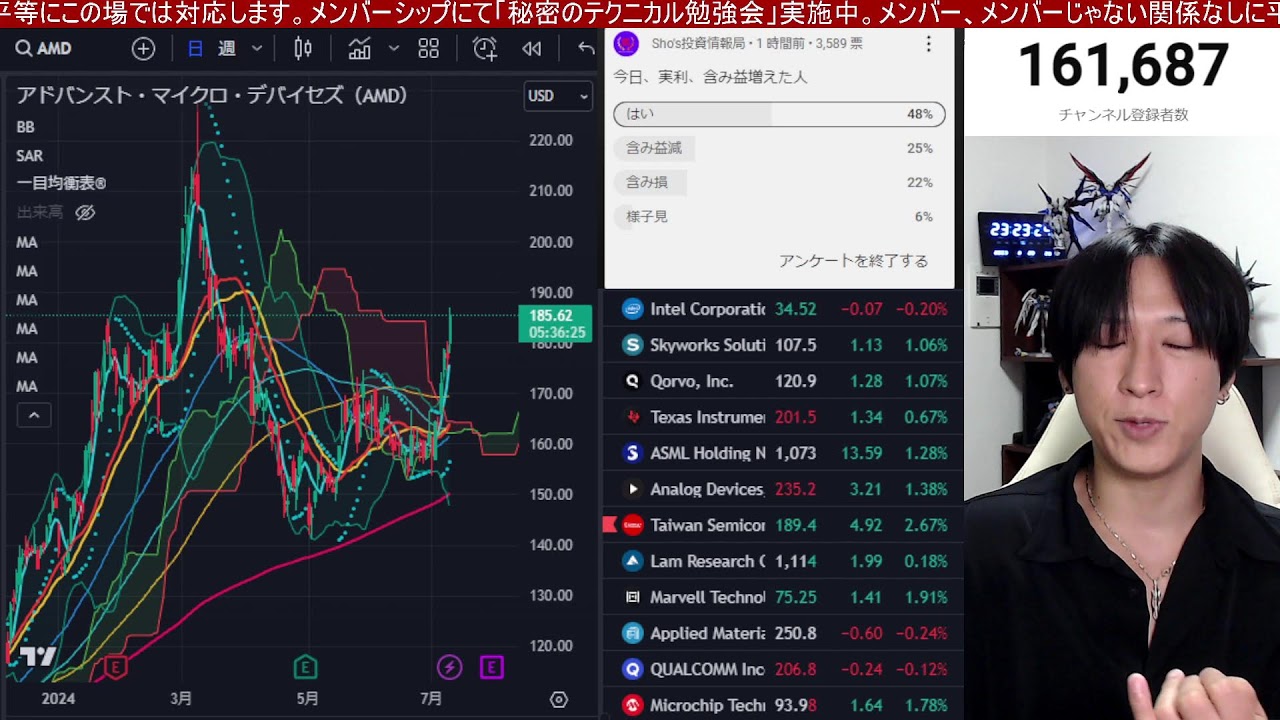Screen dimensions: 1280x720
Task: Click the ASML Holding logo icon
Action: pyautogui.click(x=632, y=453)
